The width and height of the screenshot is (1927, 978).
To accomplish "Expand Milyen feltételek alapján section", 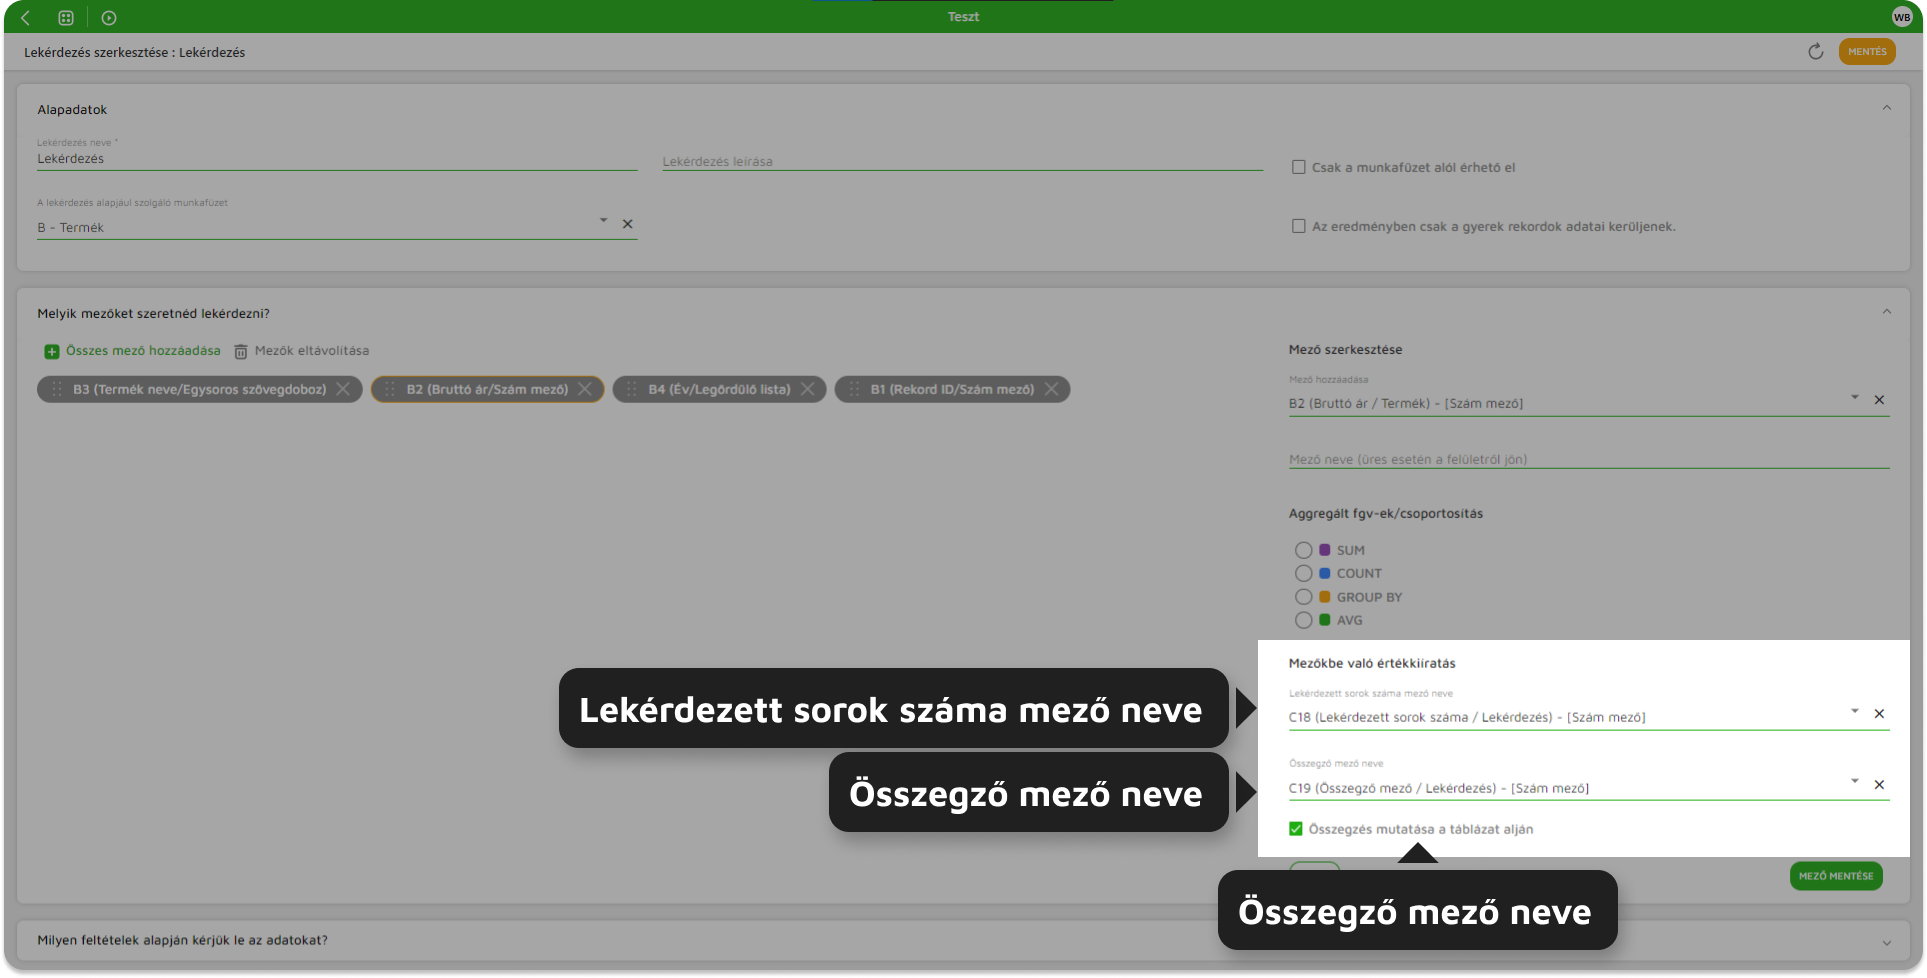I will tap(1887, 942).
